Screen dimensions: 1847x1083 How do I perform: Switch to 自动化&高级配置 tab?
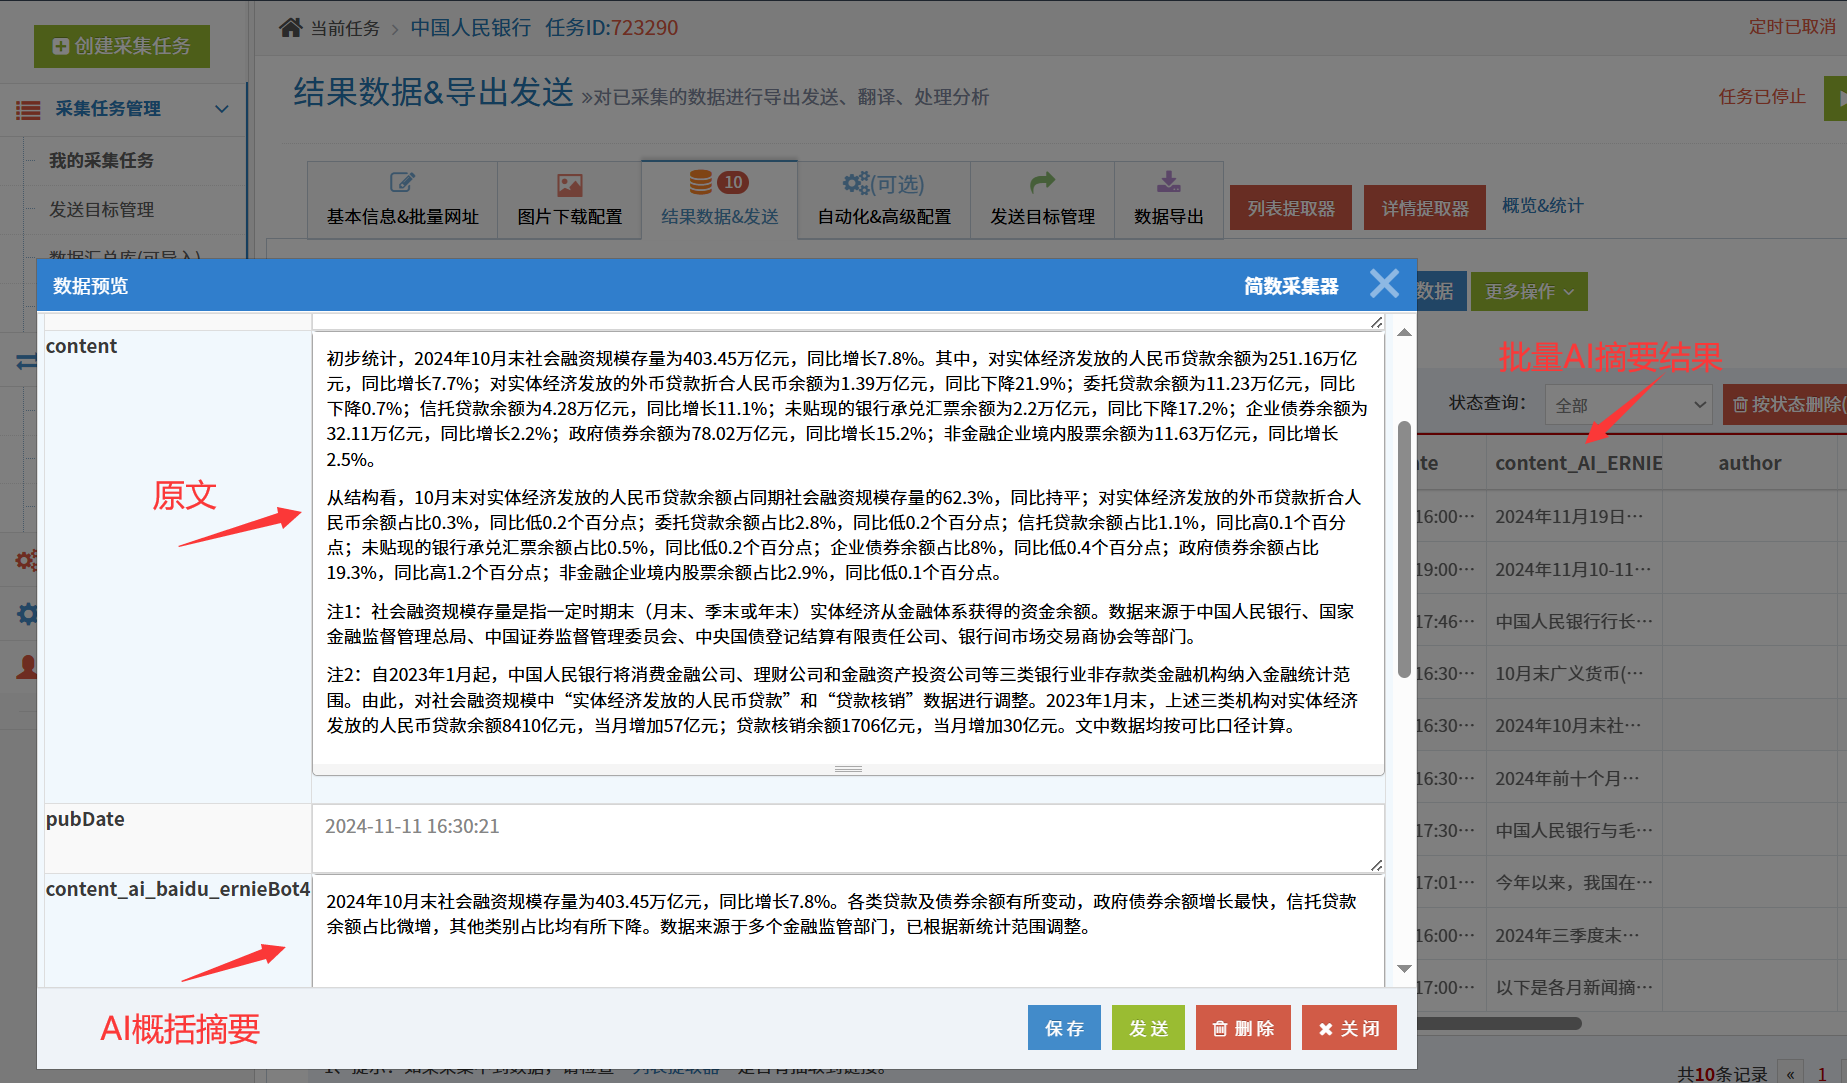click(884, 200)
